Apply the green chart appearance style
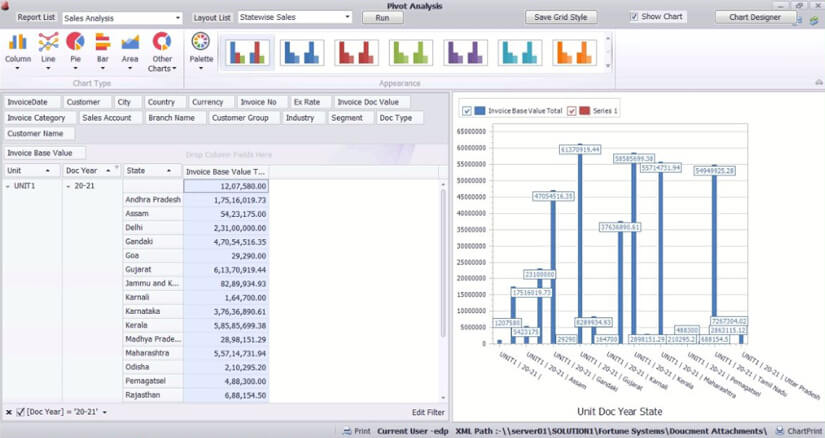 coord(411,53)
